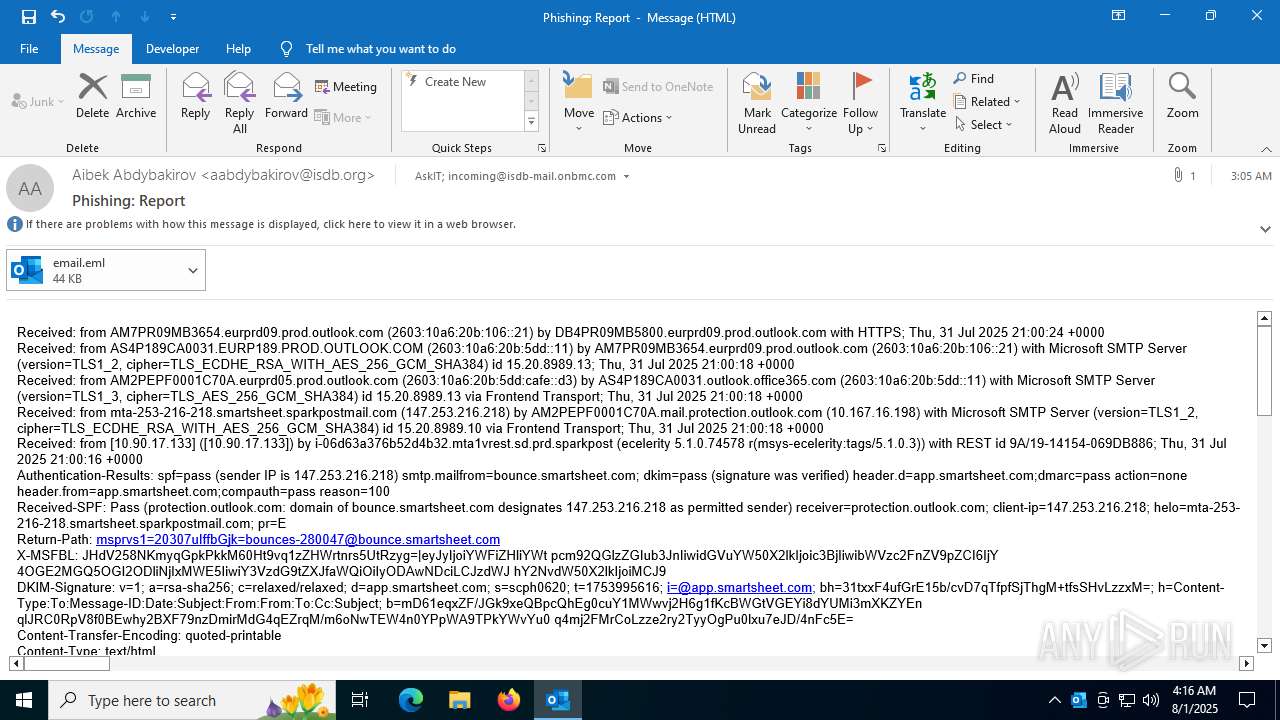Click the horizontal scrollbar right arrow
Screen dimensions: 1280x720
point(1246,663)
